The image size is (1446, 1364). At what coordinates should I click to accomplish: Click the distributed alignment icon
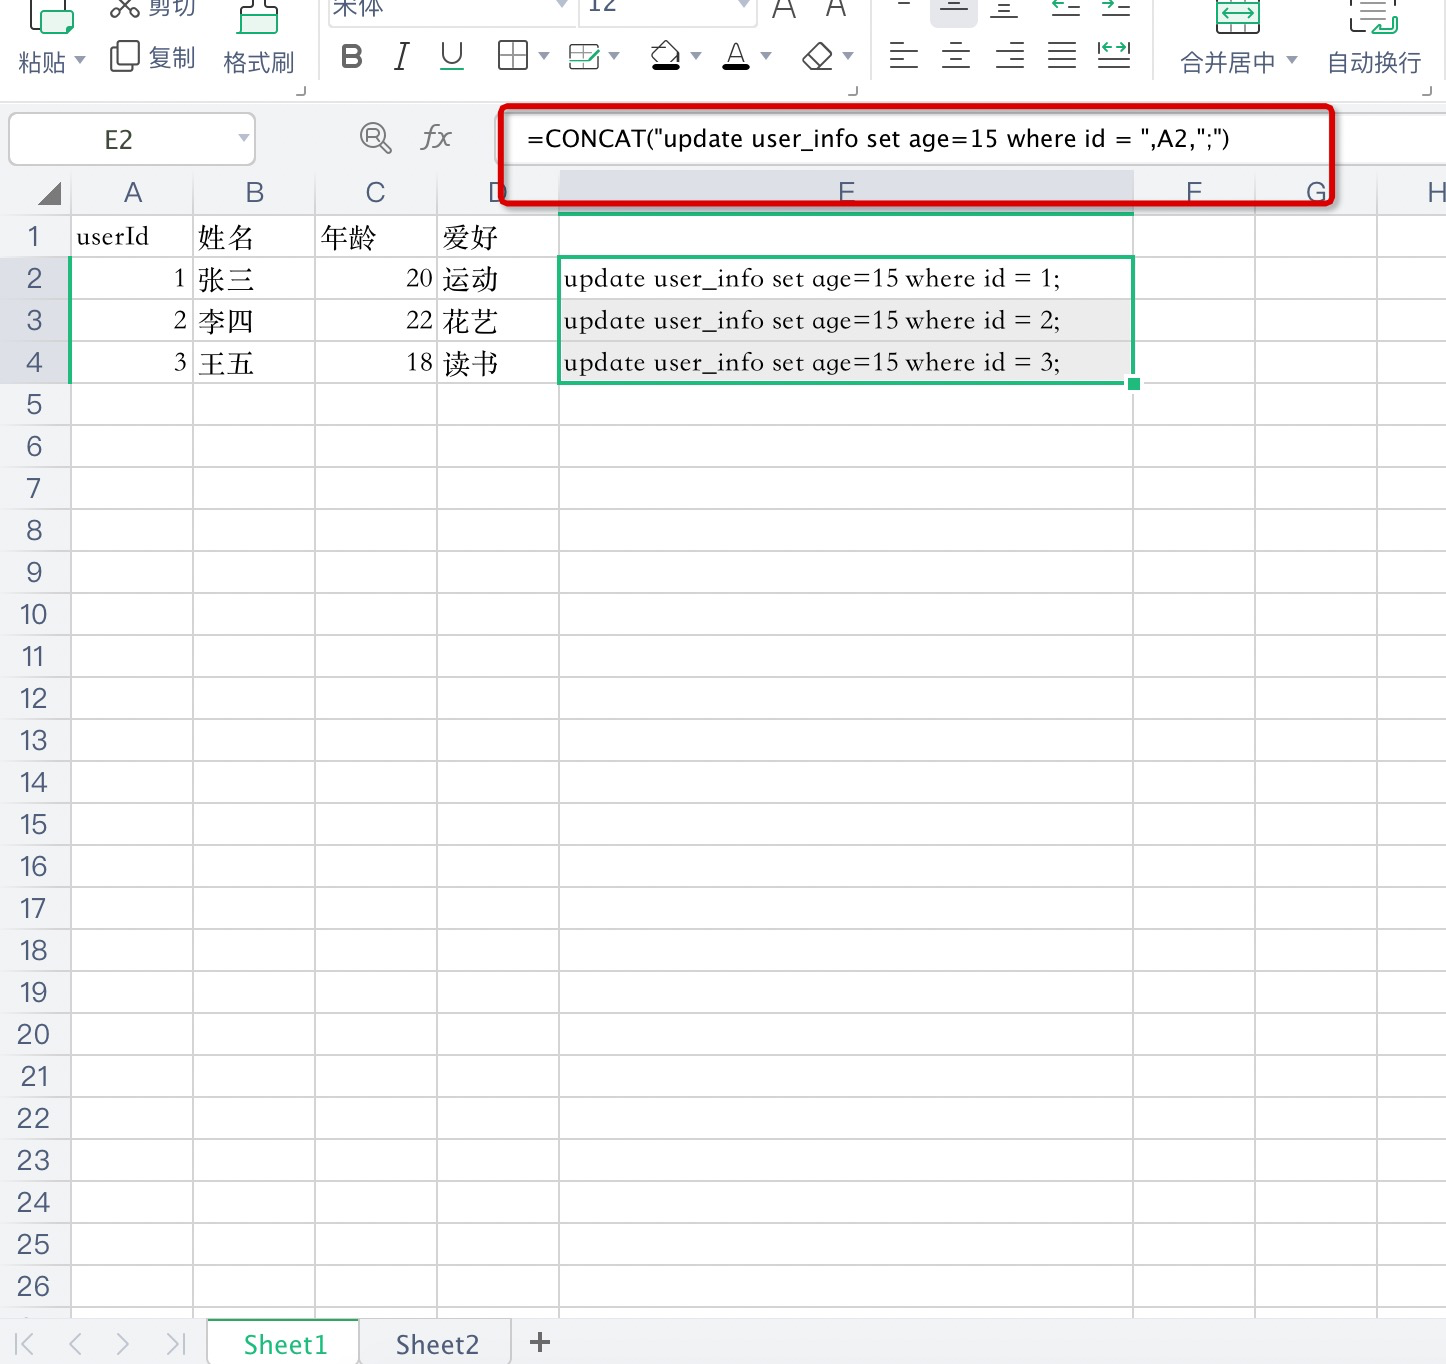(x=1114, y=55)
